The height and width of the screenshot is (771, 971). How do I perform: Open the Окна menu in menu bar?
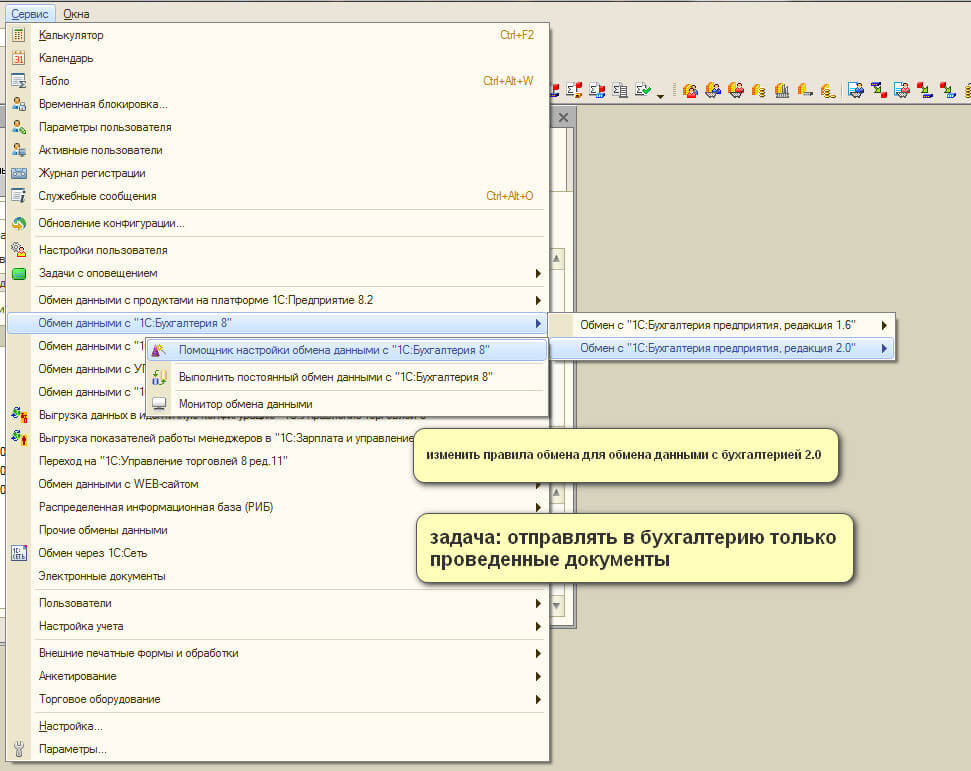76,14
